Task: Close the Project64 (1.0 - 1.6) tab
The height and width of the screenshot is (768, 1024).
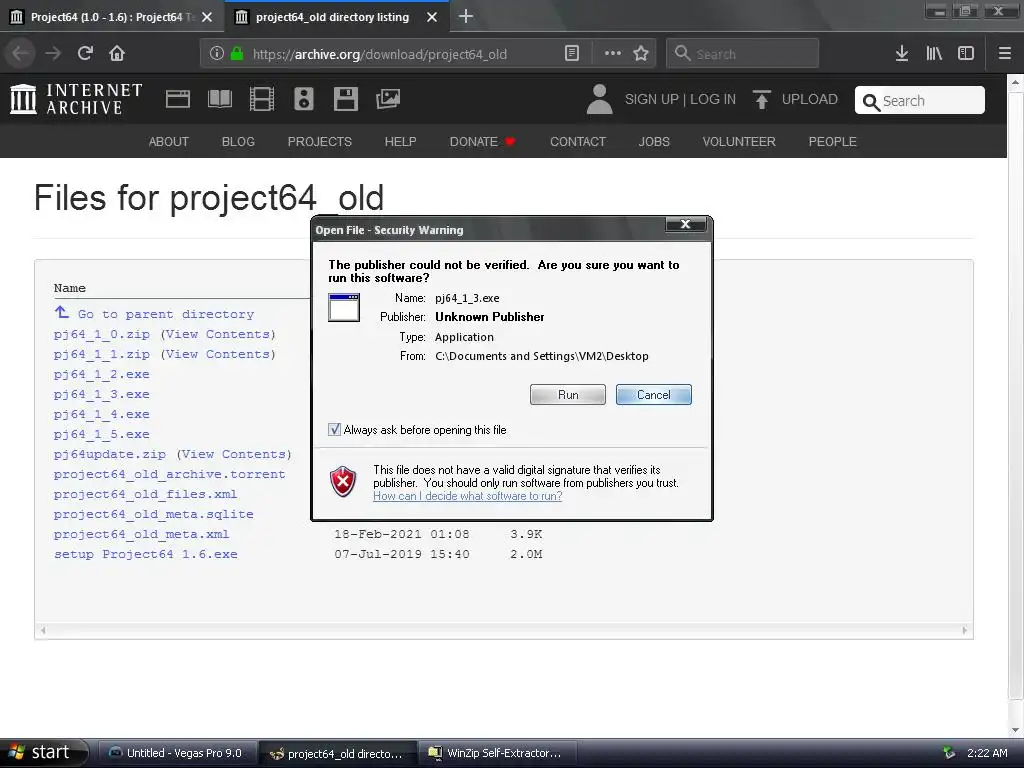Action: 207,17
